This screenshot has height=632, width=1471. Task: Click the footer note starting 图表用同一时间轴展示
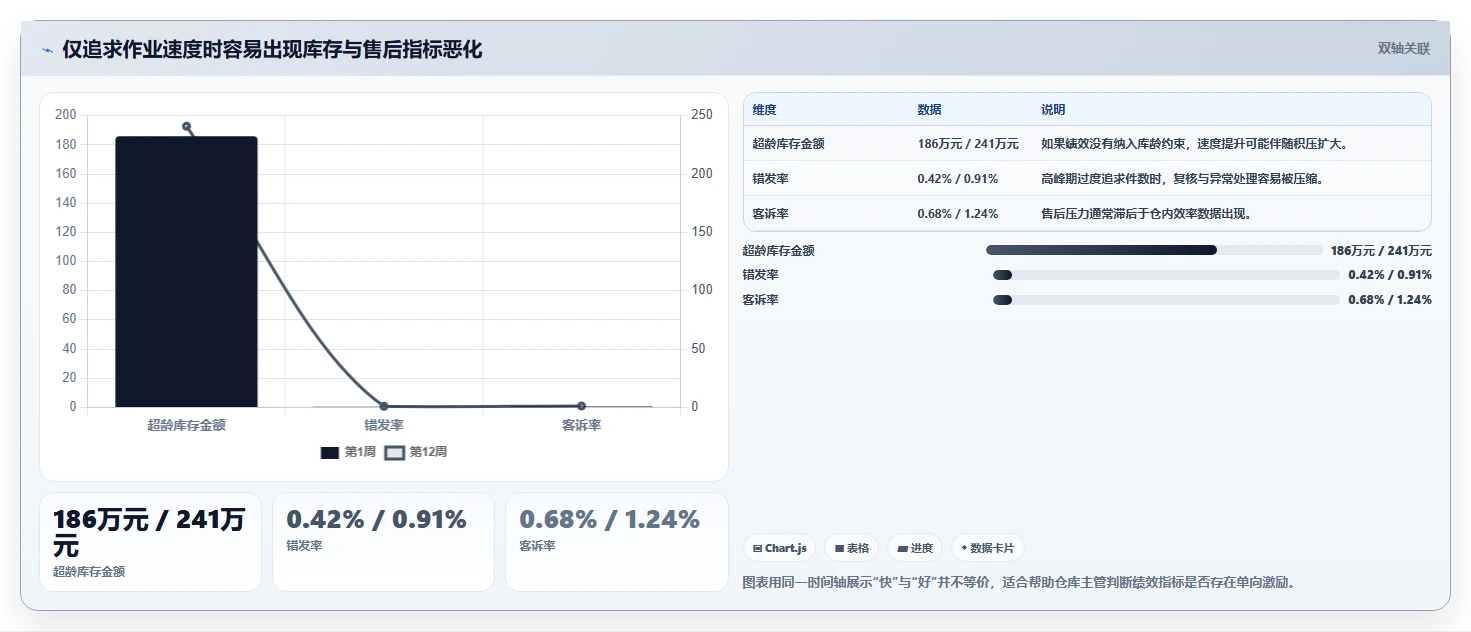[x=1019, y=582]
